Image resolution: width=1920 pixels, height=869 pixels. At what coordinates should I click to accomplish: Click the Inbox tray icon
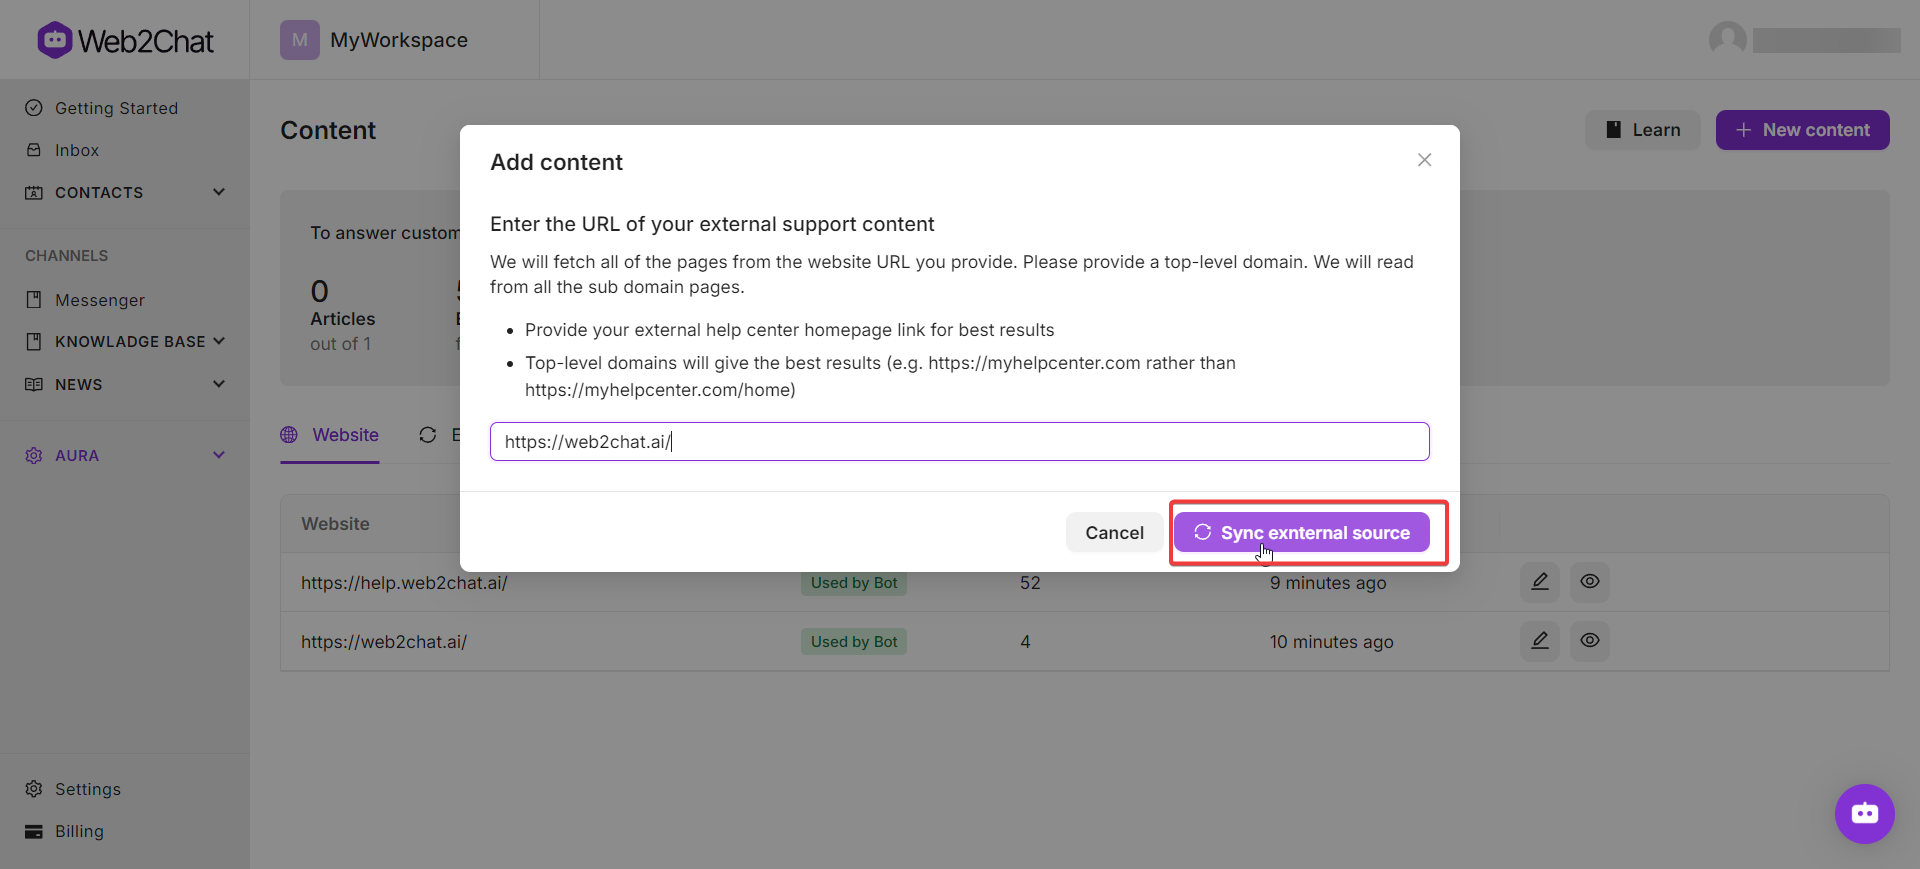[x=34, y=150]
